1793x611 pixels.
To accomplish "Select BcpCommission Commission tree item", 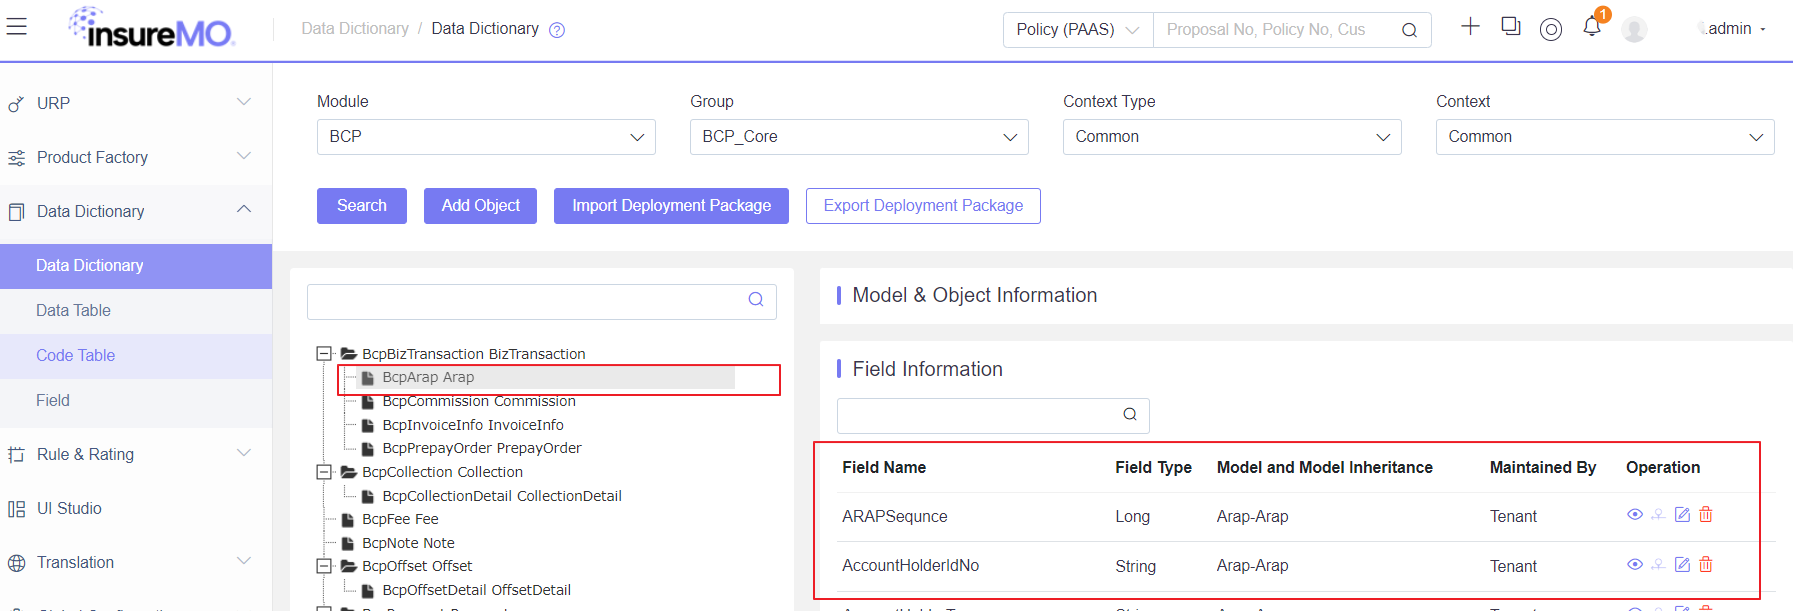I will [479, 402].
